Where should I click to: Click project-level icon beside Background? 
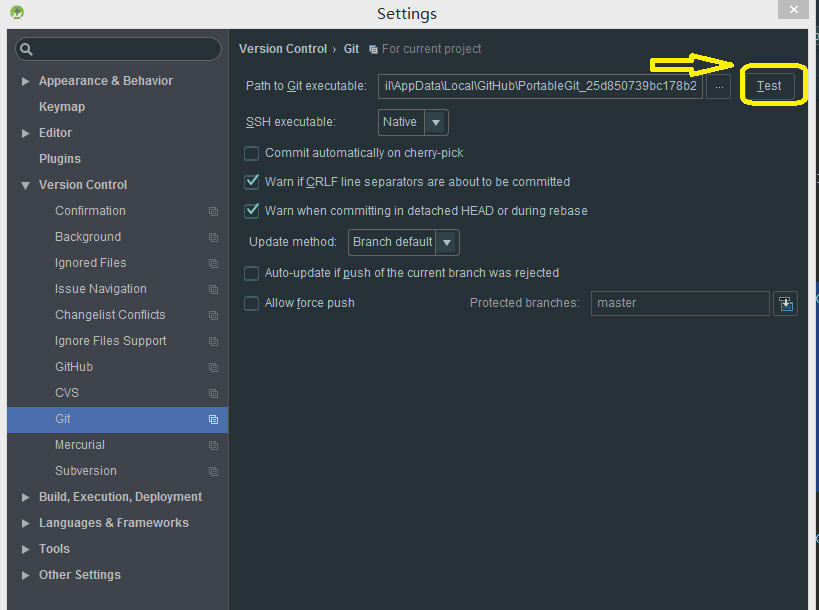213,238
